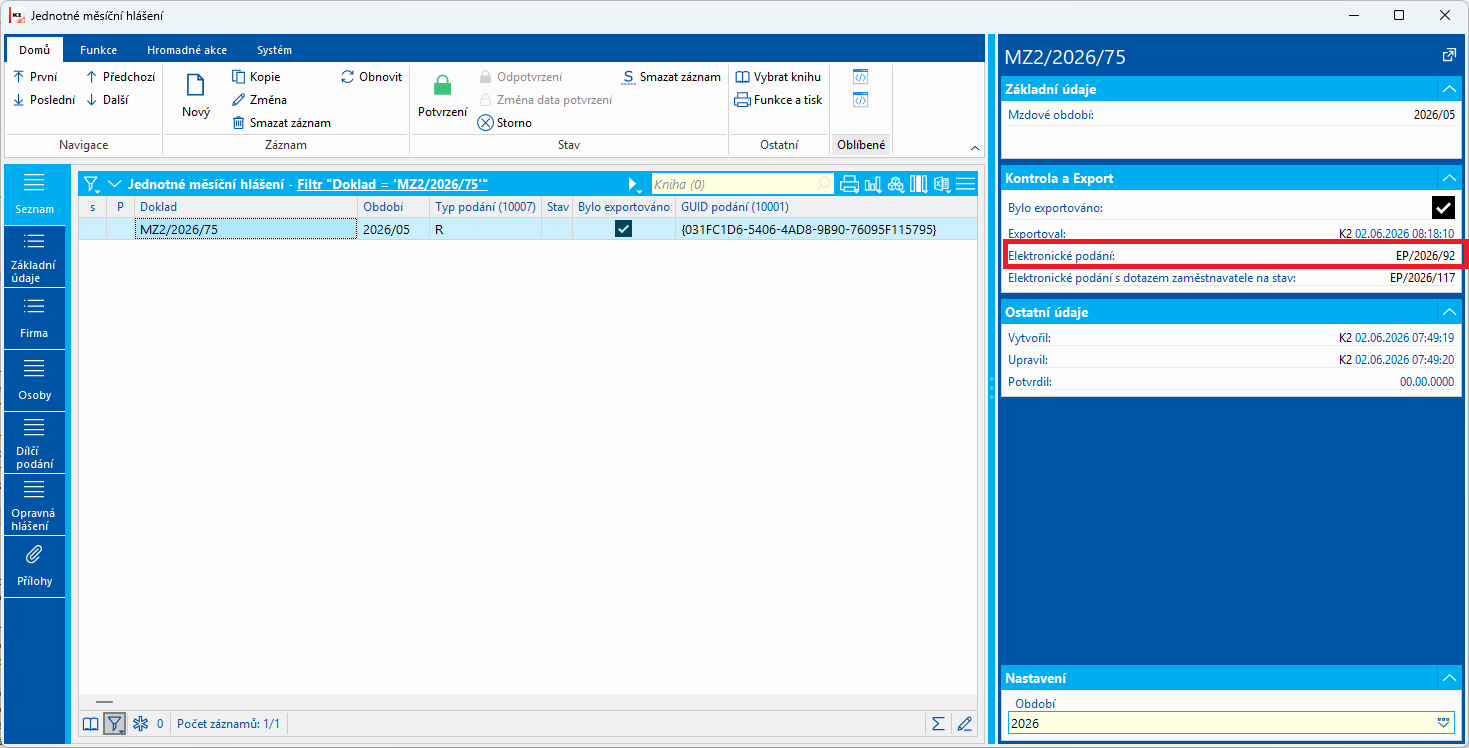
Task: Open the Hromadné akce ribbon tab
Action: click(x=187, y=50)
